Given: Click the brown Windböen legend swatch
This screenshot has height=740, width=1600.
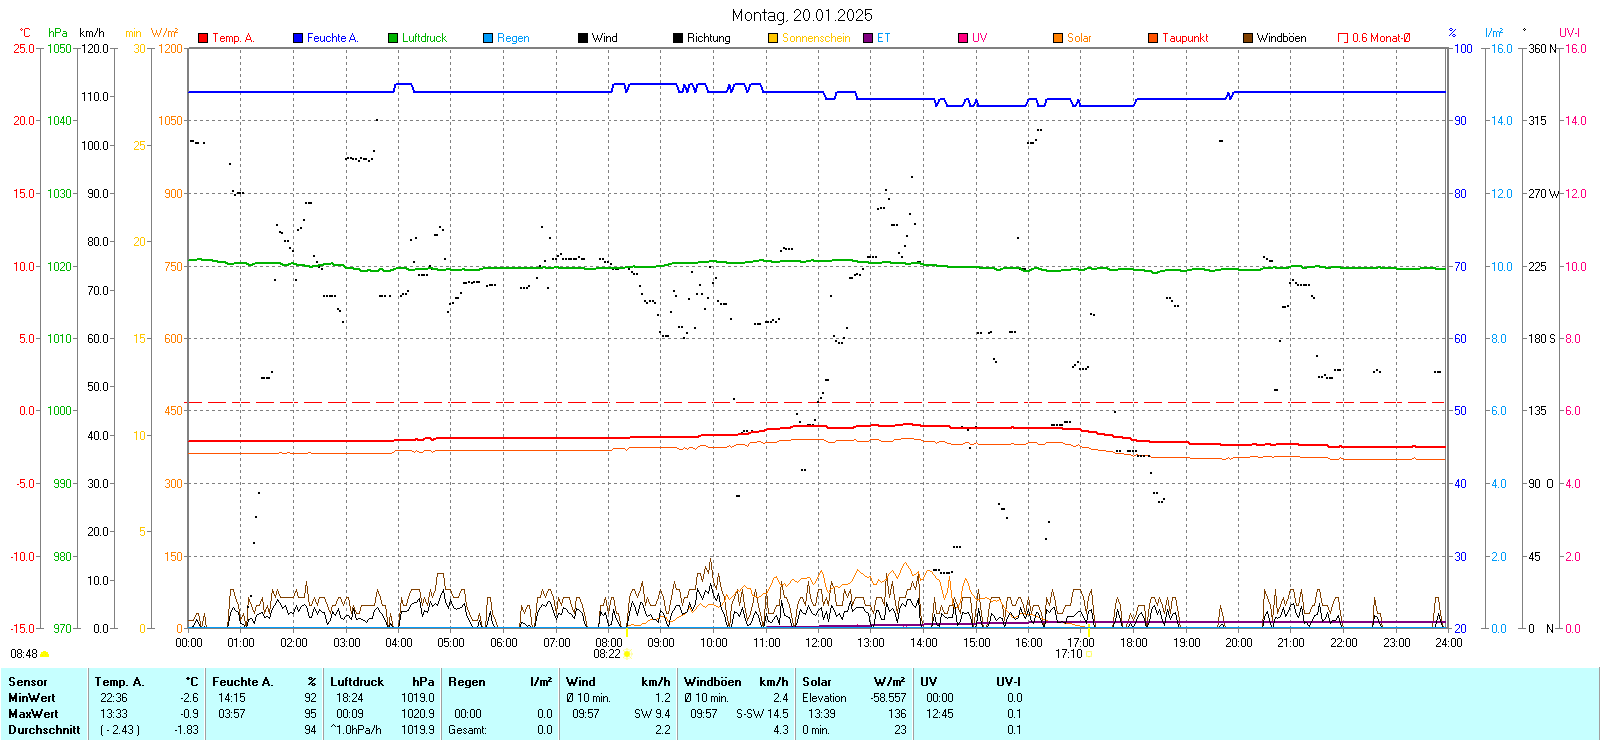Looking at the screenshot, I should point(1248,38).
